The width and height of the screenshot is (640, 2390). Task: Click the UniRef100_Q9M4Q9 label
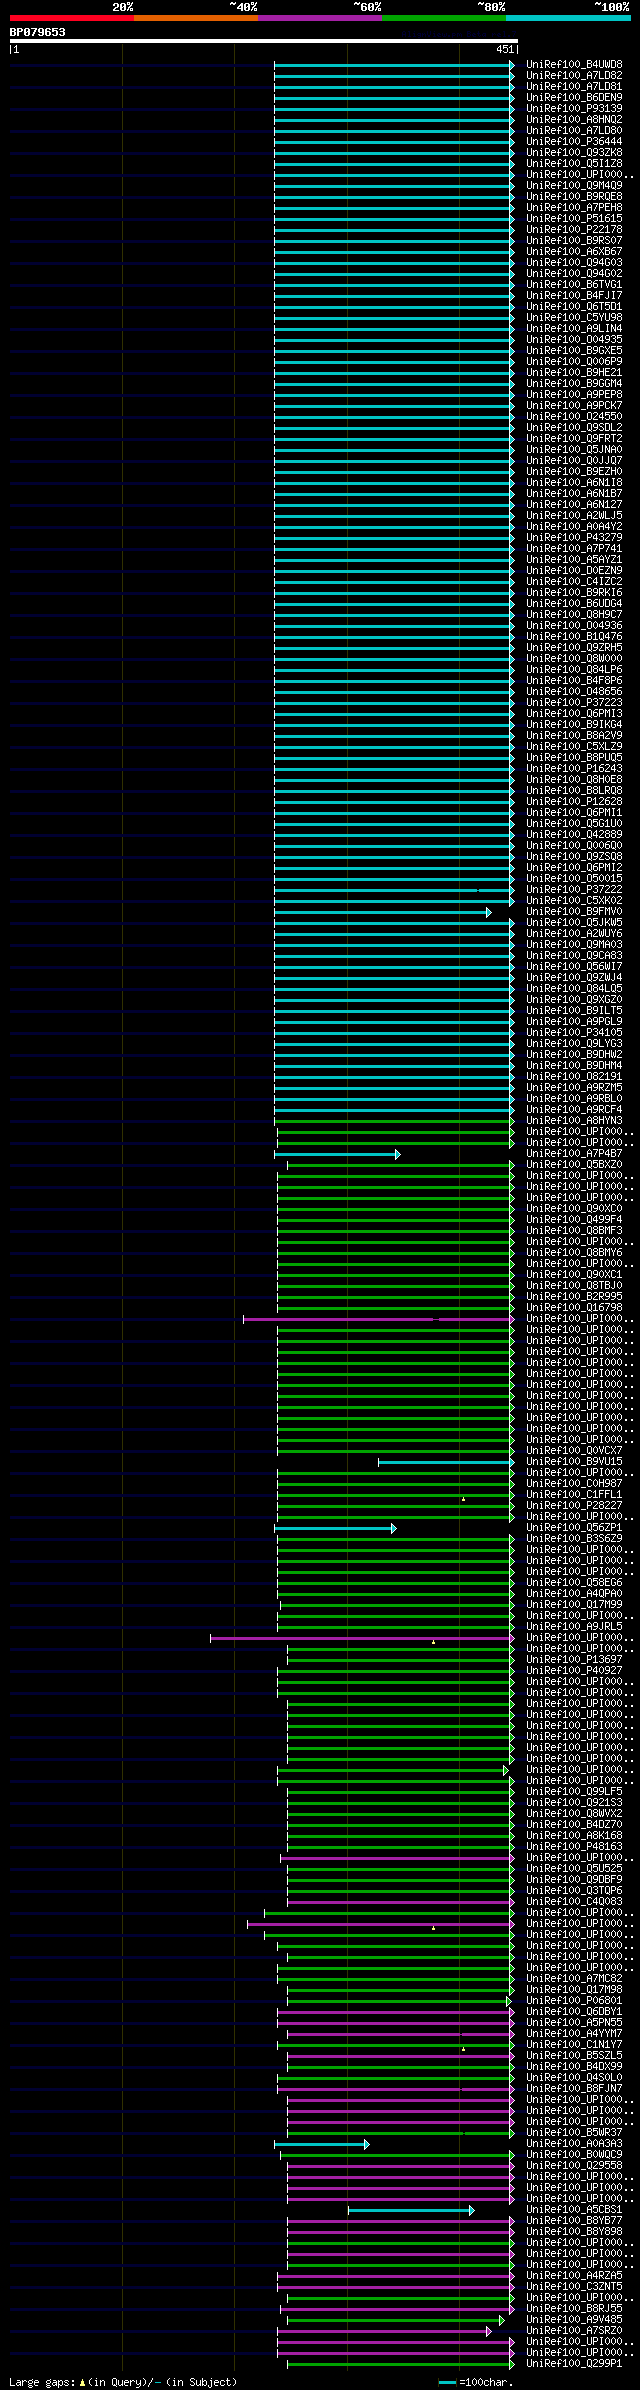574,186
